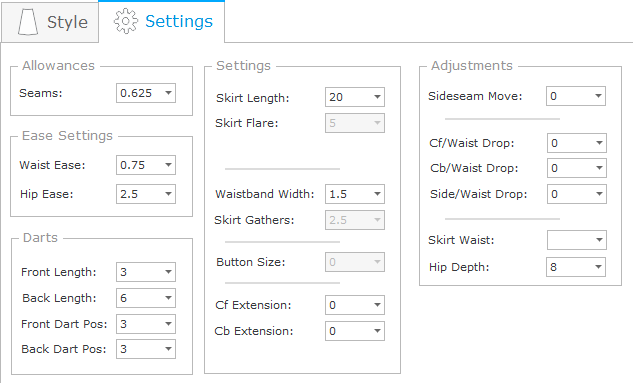The height and width of the screenshot is (383, 633).
Task: Click the Waist Ease label
Action: [52, 165]
